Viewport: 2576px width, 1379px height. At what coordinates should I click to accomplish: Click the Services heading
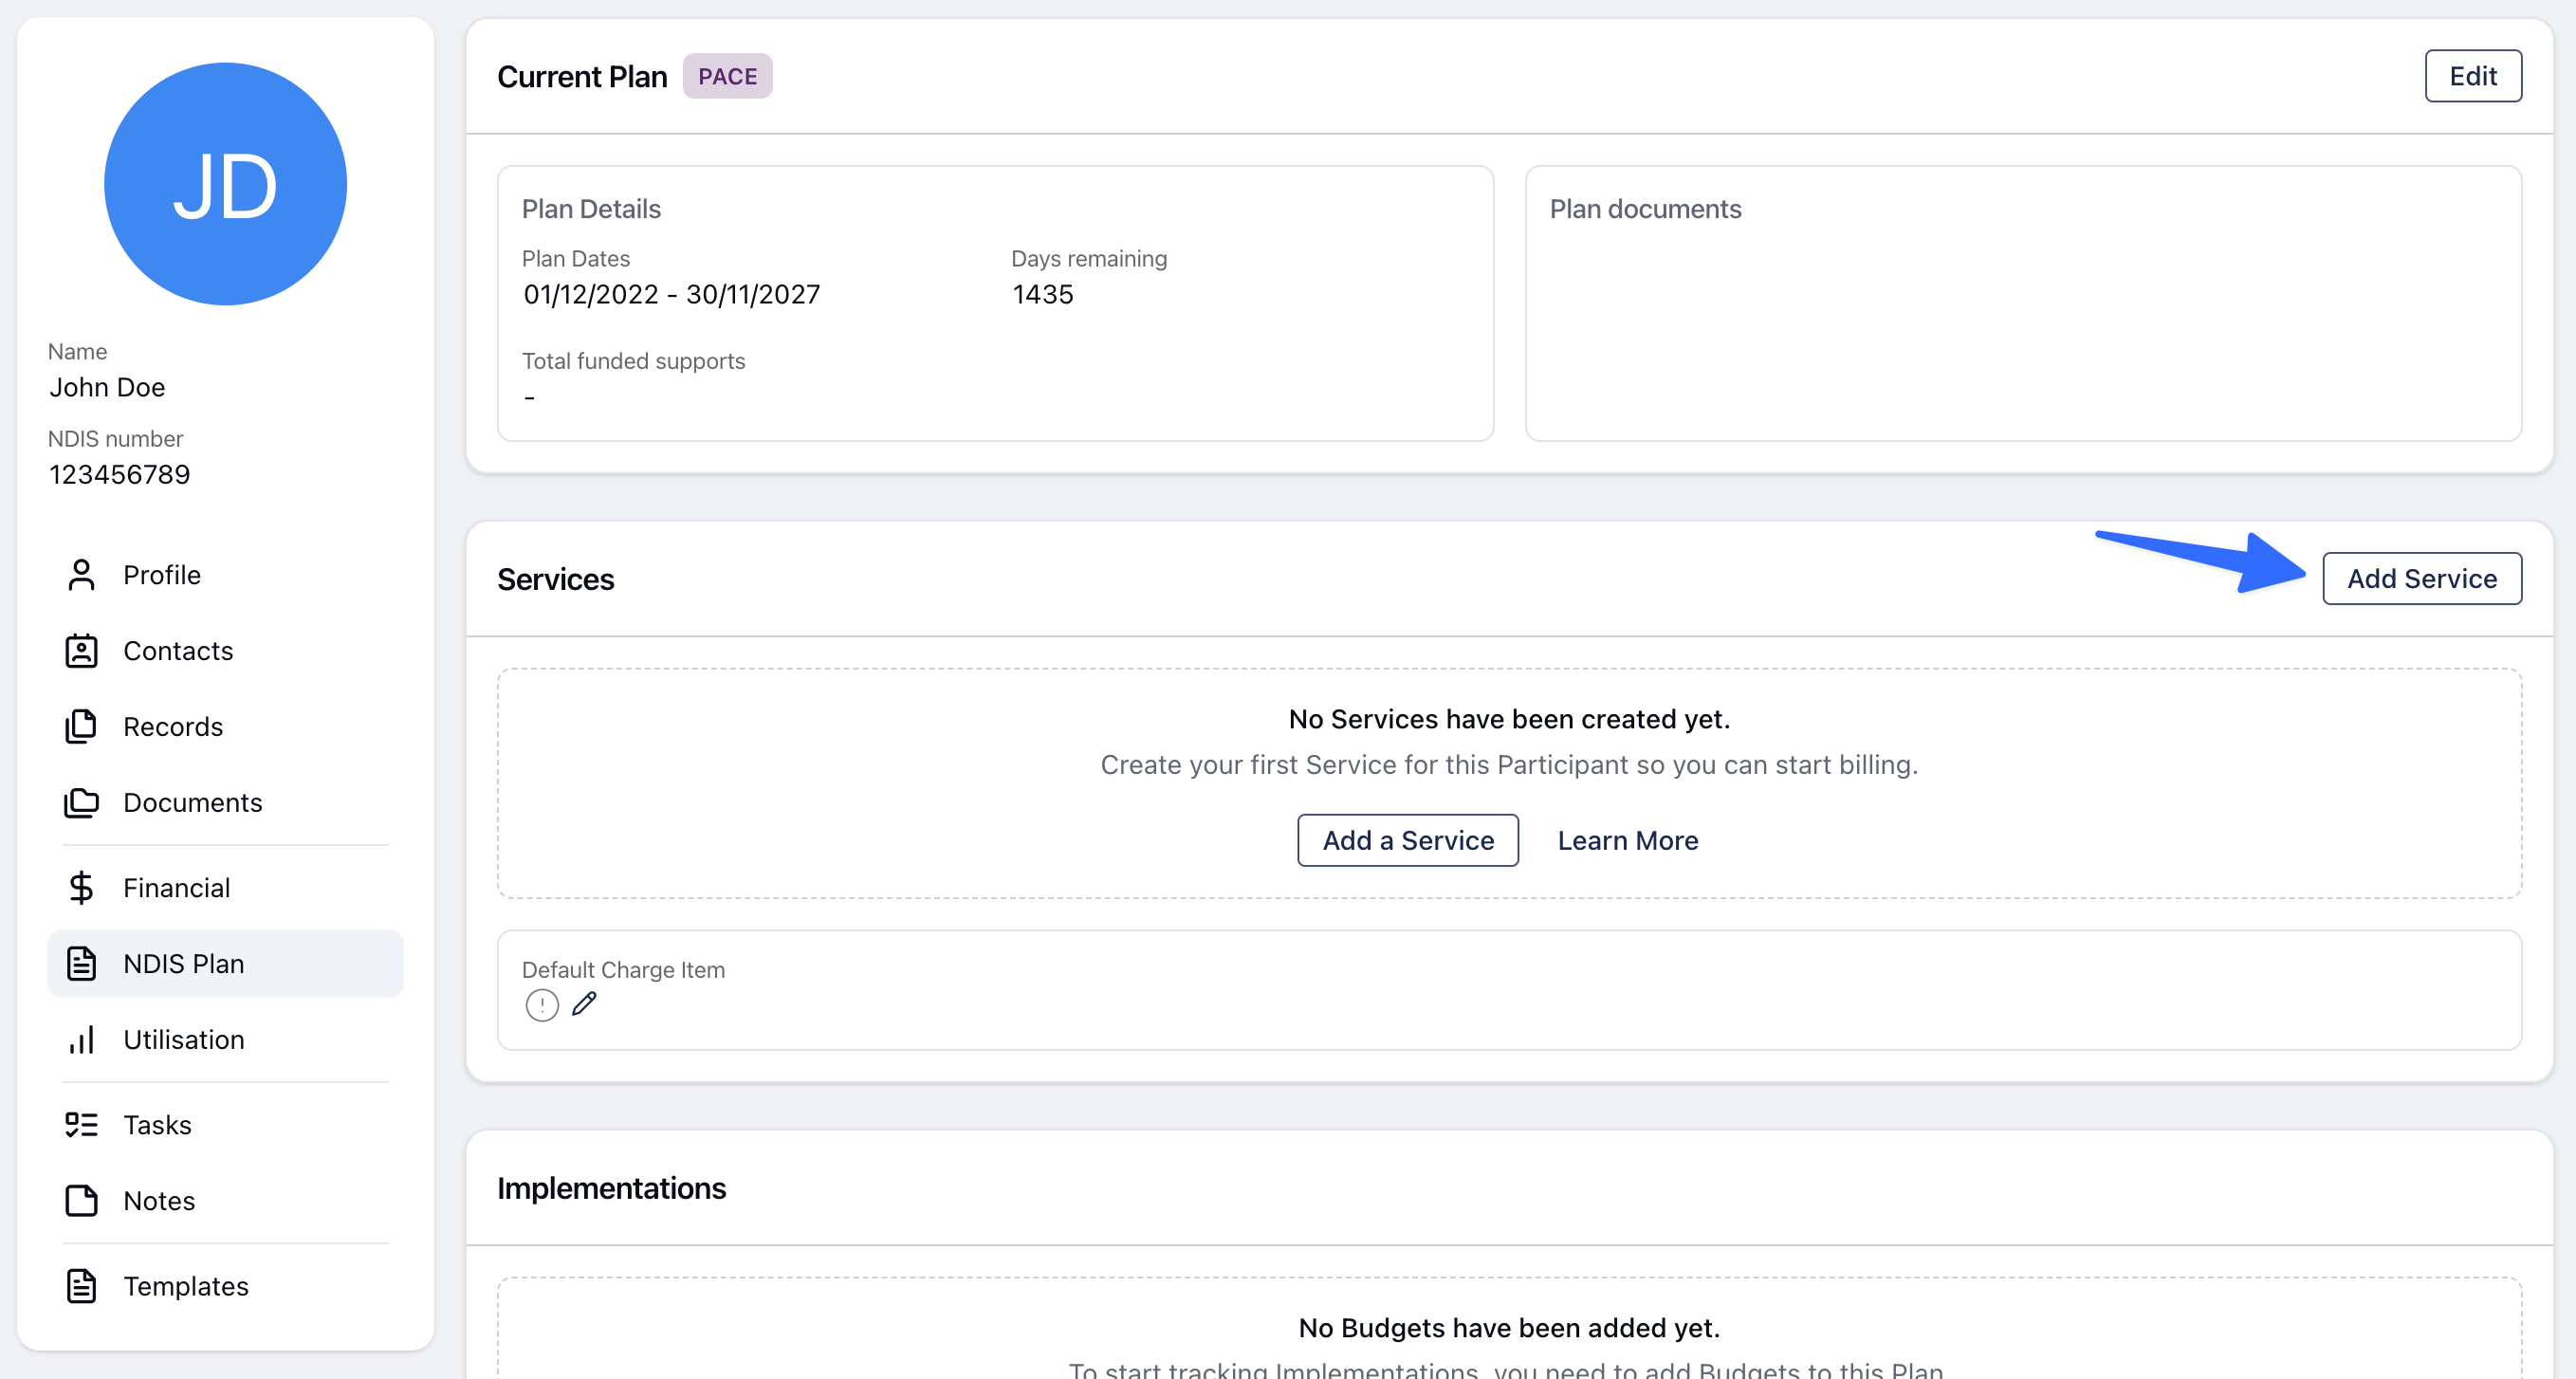point(555,580)
